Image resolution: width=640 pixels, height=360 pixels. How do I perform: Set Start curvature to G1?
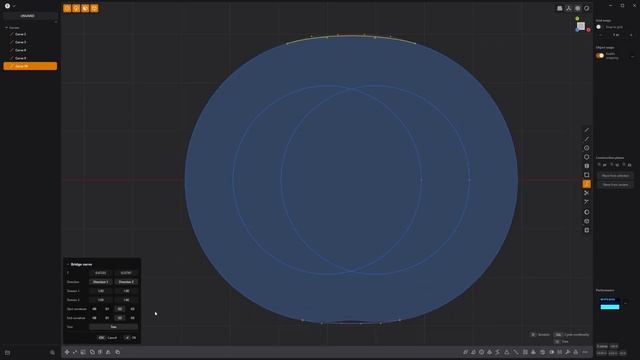pyautogui.click(x=107, y=309)
